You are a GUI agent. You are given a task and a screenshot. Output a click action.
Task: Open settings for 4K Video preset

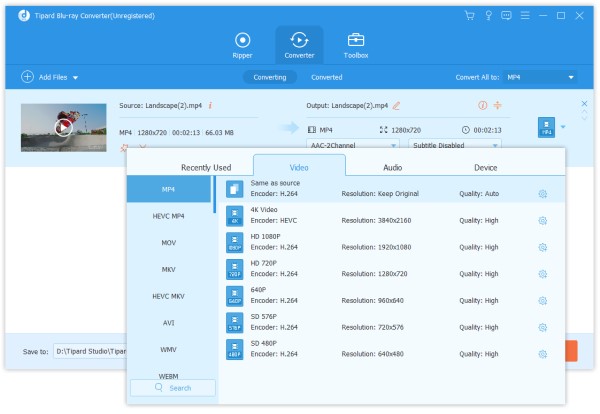[x=543, y=220]
